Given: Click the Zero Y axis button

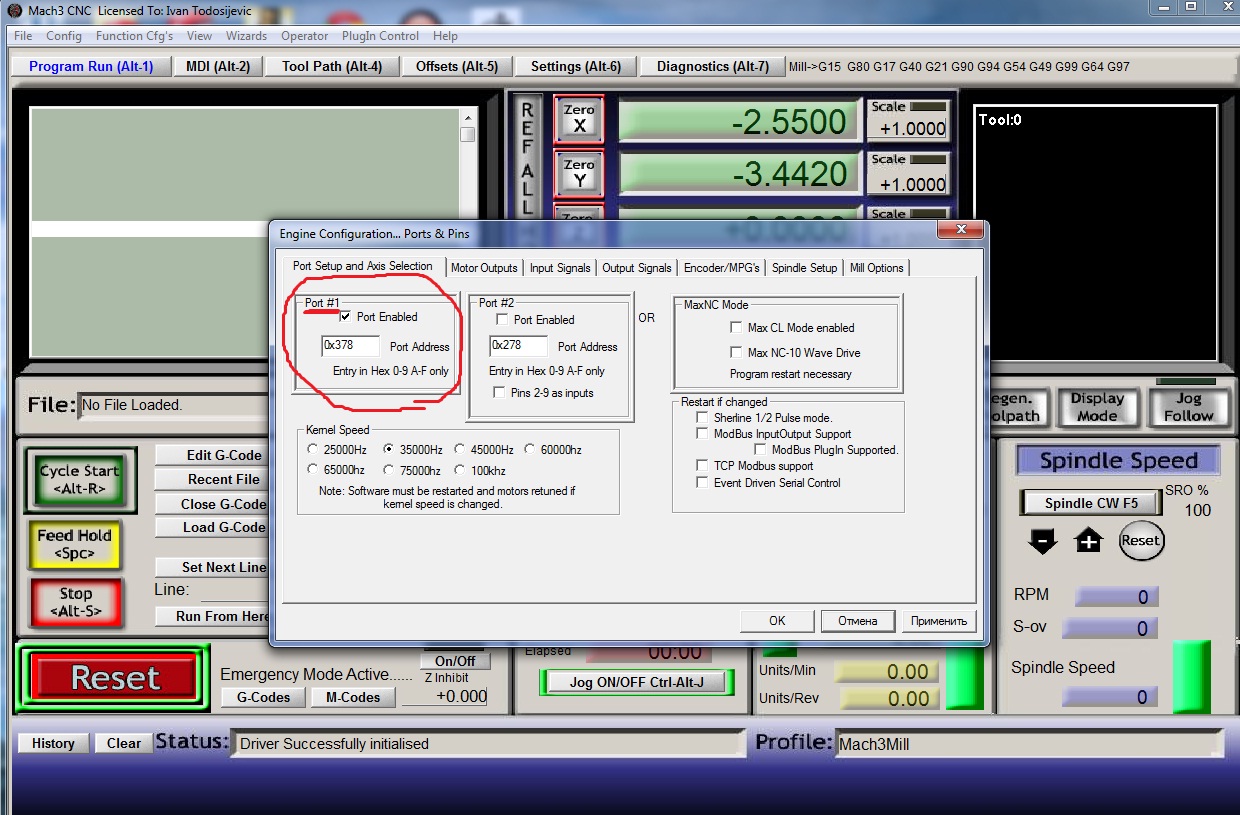Looking at the screenshot, I should (x=579, y=173).
